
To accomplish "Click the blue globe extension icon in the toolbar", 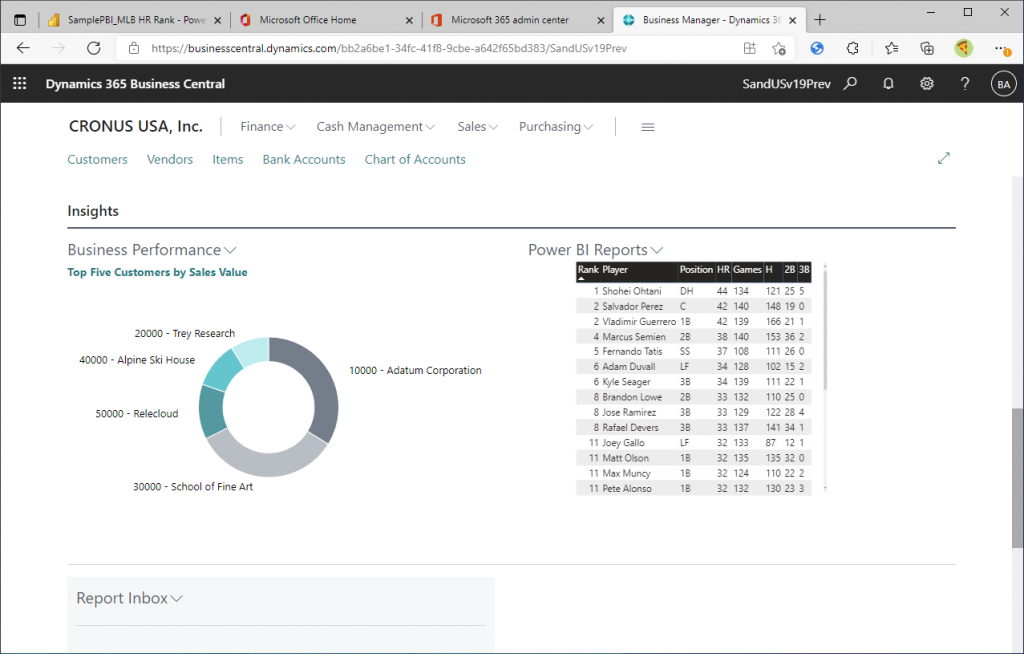I will (817, 48).
